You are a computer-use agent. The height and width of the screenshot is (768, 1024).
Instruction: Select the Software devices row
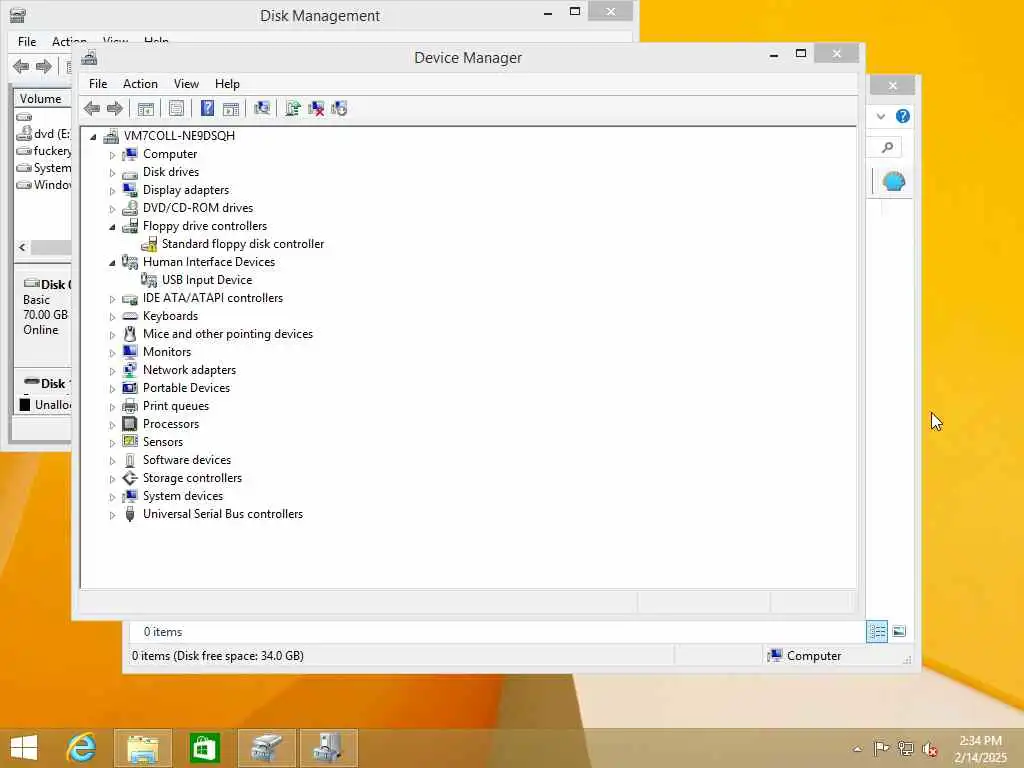coord(187,460)
